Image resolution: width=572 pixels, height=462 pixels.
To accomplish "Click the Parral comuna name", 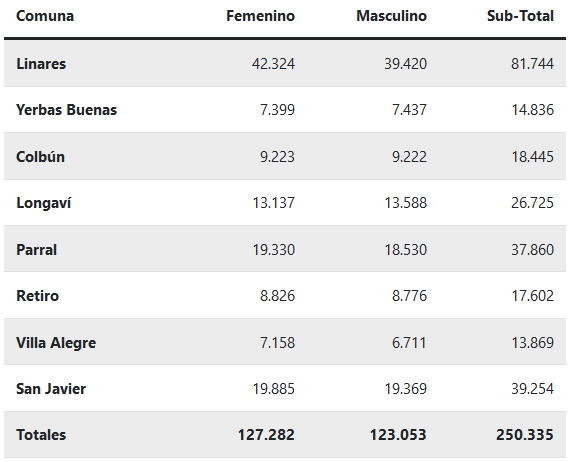I will click(36, 250).
